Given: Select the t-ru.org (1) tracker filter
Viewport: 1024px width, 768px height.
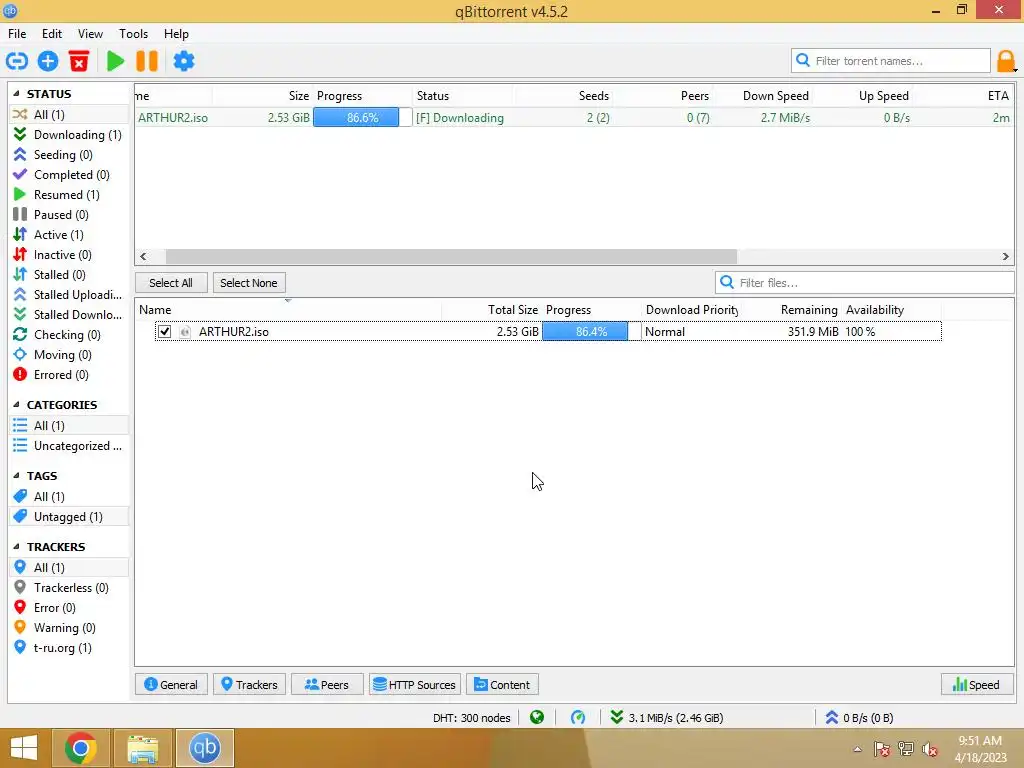Looking at the screenshot, I should pyautogui.click(x=68, y=648).
